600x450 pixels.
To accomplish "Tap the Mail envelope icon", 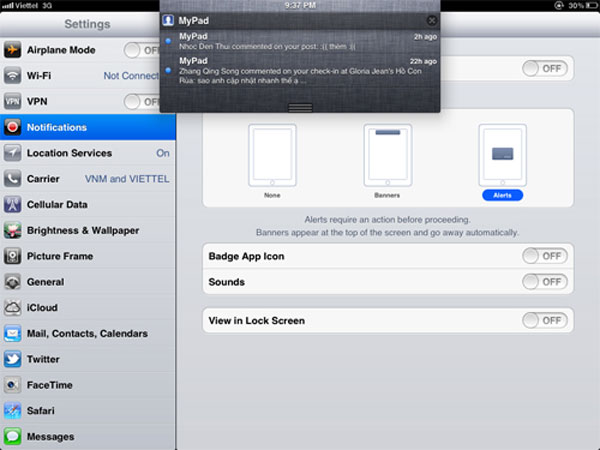I will (12, 333).
